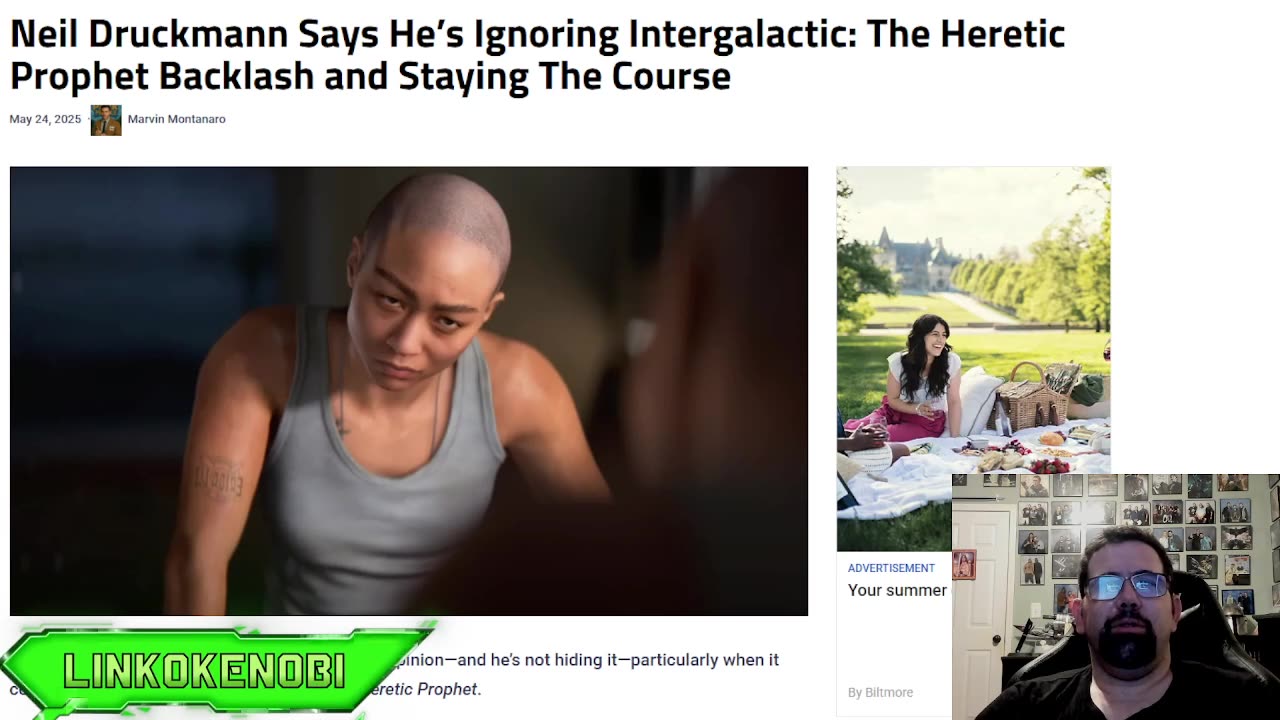Open the featured image of the bald character
This screenshot has width=1280, height=720.
[x=409, y=391]
